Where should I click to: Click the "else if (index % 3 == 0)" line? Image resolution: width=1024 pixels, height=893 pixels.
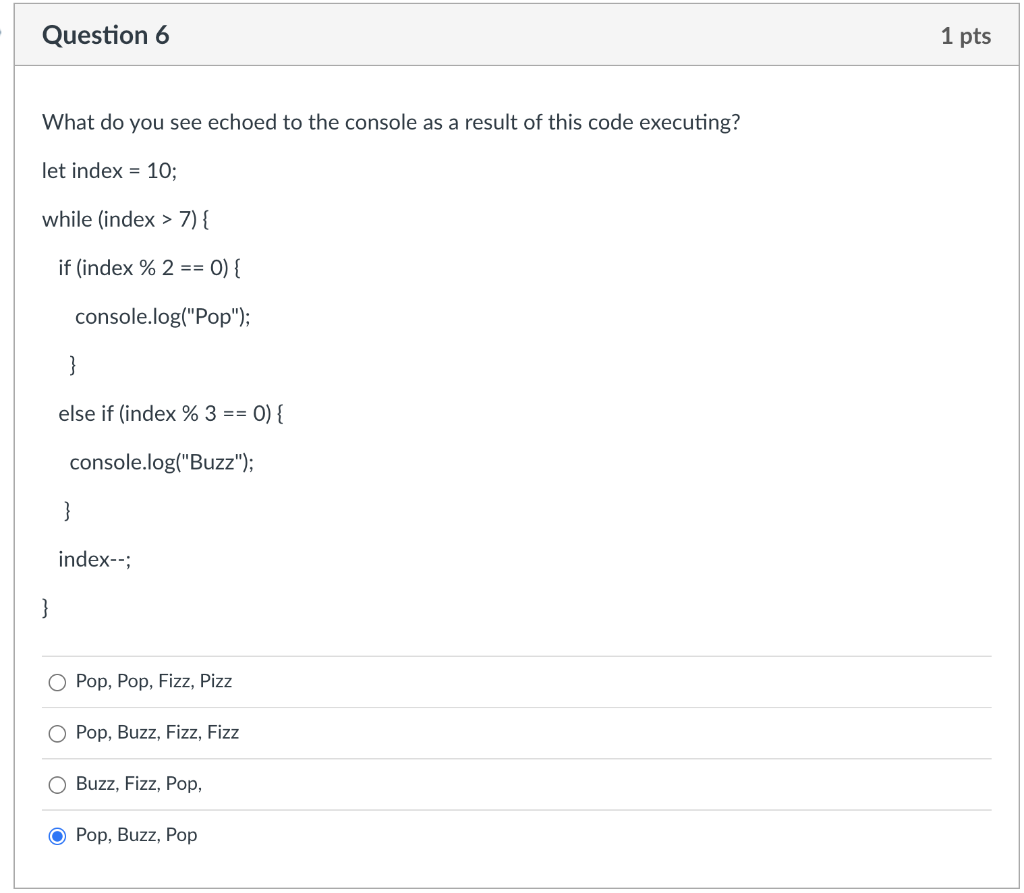tap(171, 413)
